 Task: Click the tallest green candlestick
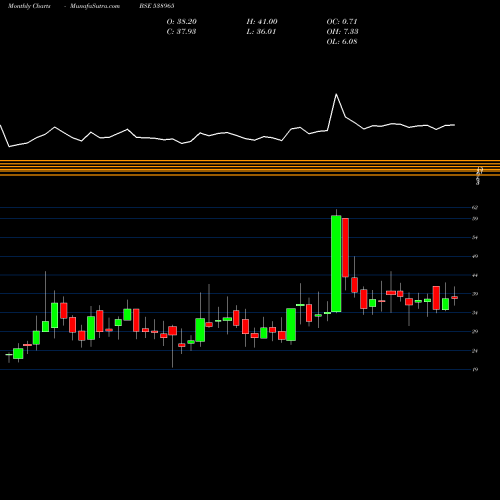[336, 264]
